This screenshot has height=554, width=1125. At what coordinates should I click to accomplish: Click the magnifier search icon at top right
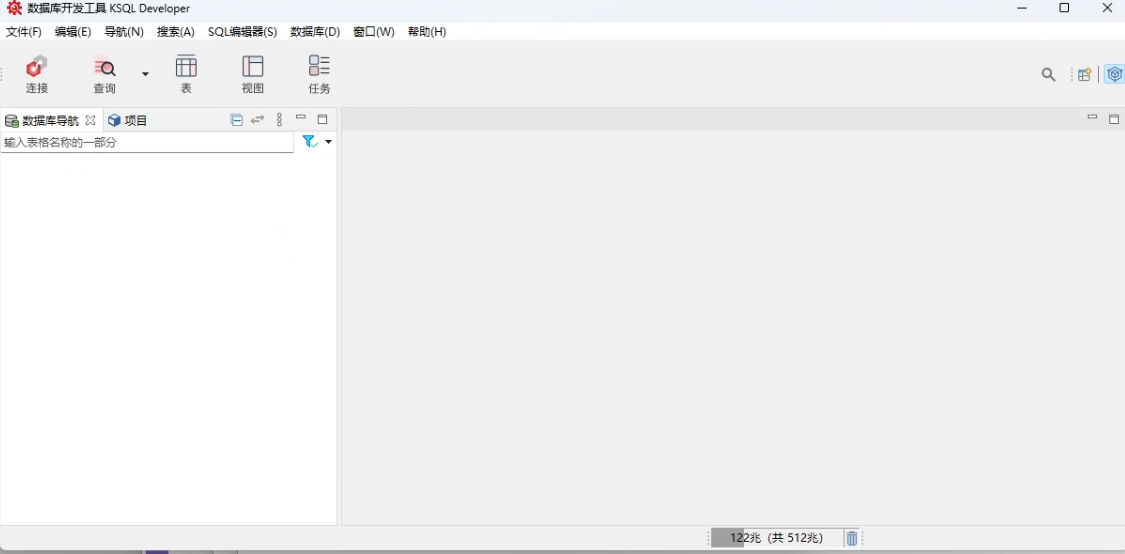click(1048, 75)
